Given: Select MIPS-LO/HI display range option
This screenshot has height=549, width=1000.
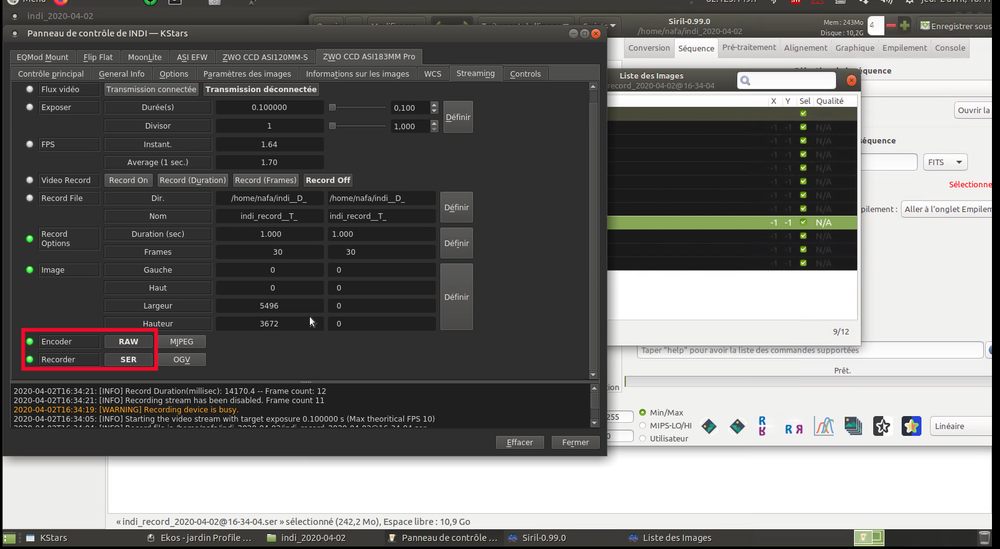Looking at the screenshot, I should [665, 425].
